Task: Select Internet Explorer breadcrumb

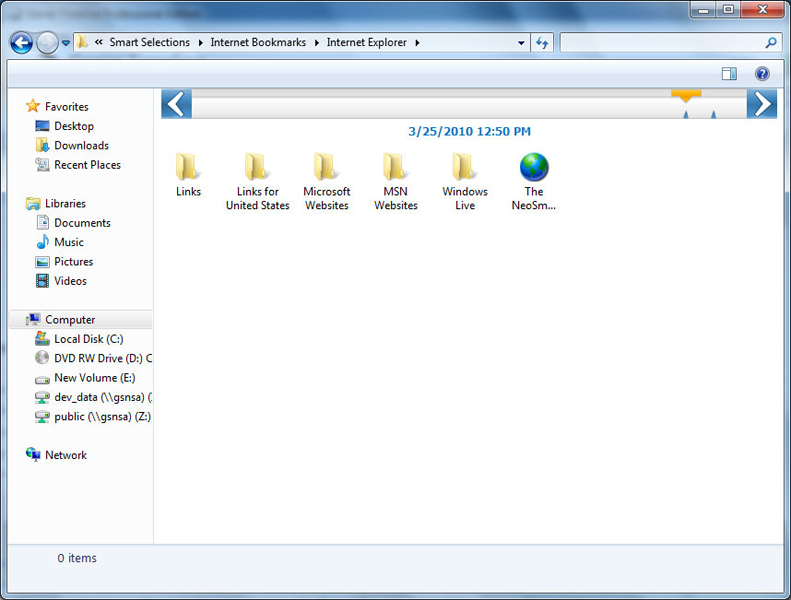Action: [x=367, y=42]
